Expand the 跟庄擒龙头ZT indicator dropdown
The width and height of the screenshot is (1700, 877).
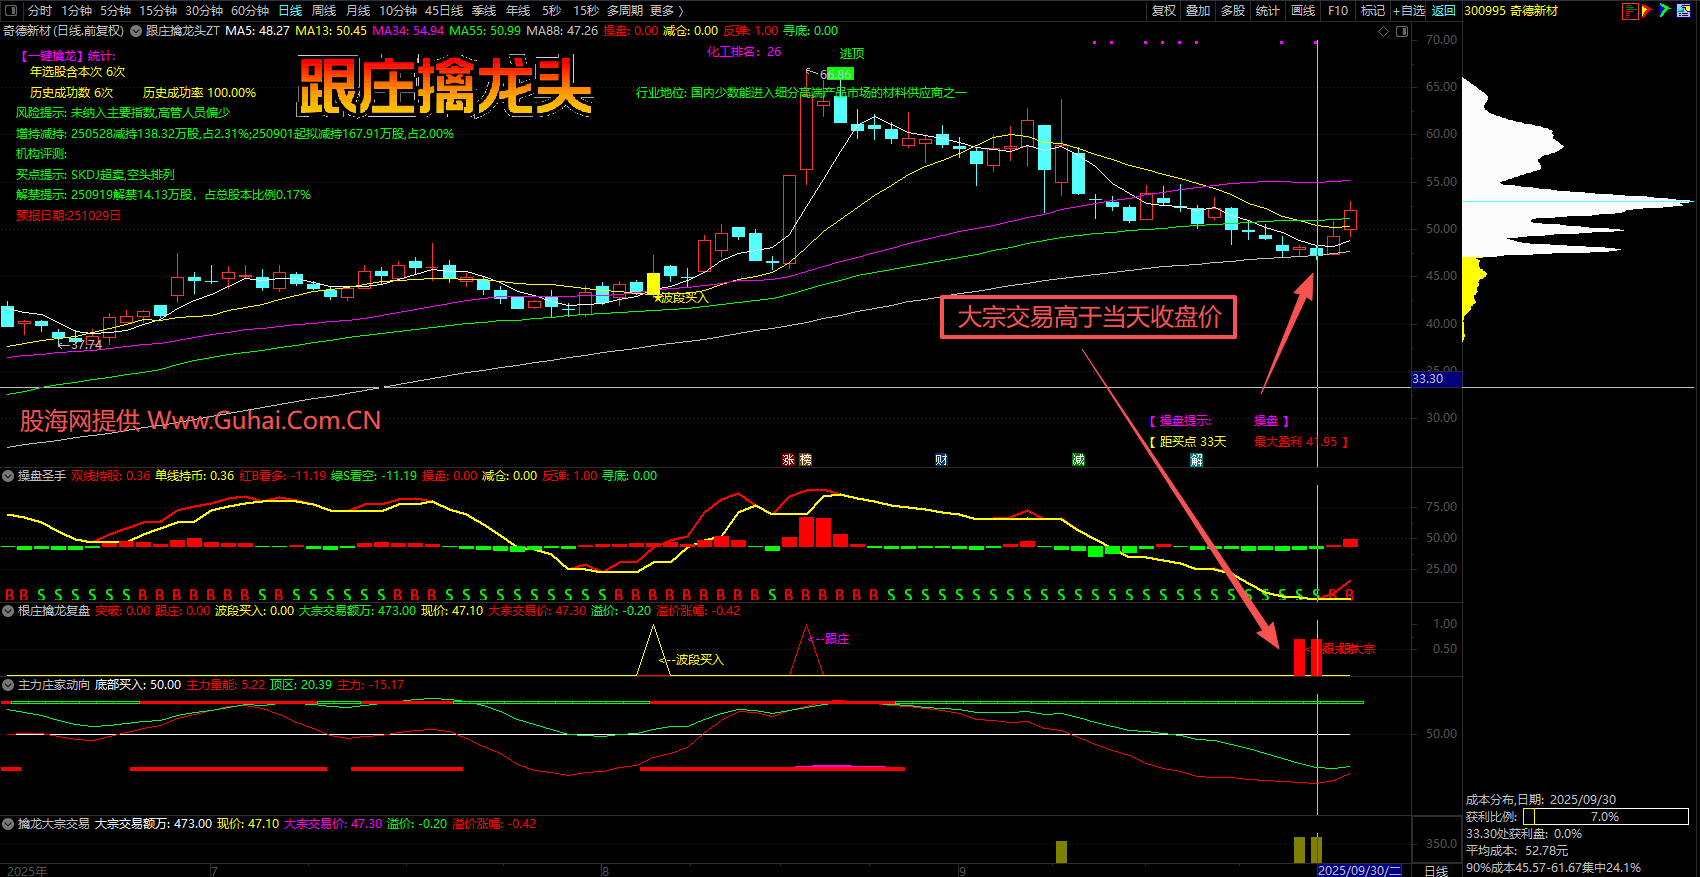click(x=135, y=31)
